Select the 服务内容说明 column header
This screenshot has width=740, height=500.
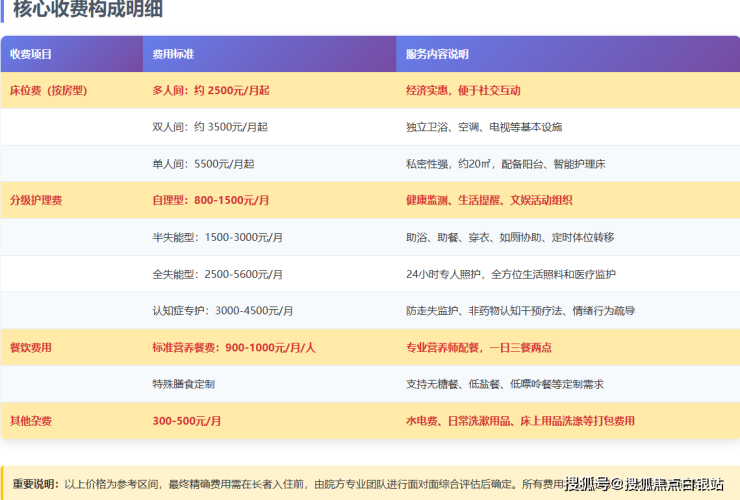point(437,54)
